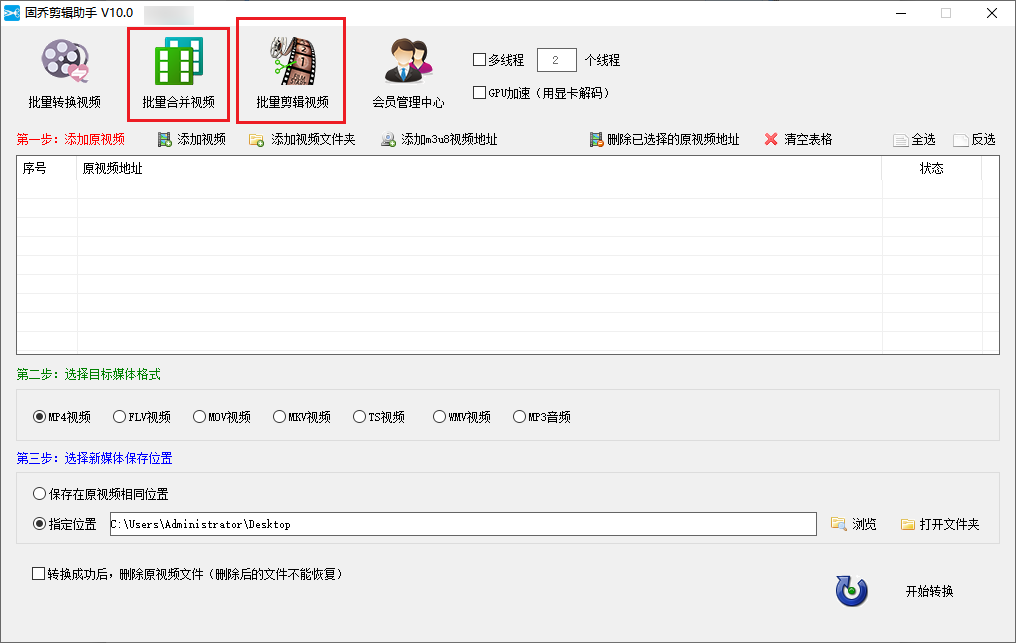Enable the 多线程 multithreading checkbox
The image size is (1016, 643).
[x=480, y=60]
